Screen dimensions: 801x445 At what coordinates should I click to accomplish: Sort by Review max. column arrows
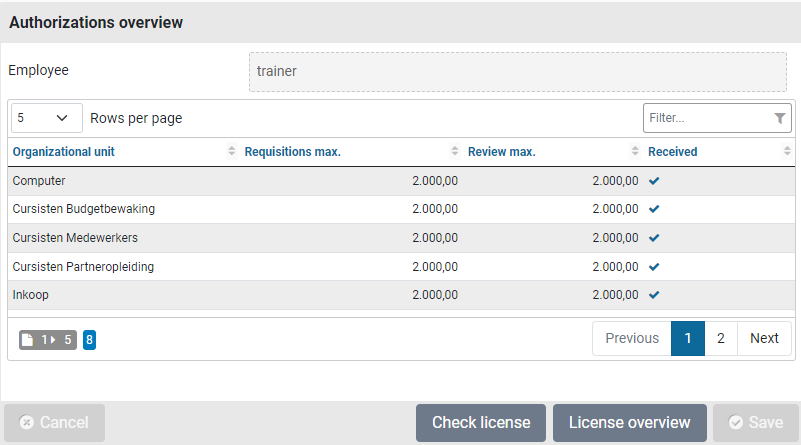click(x=635, y=152)
